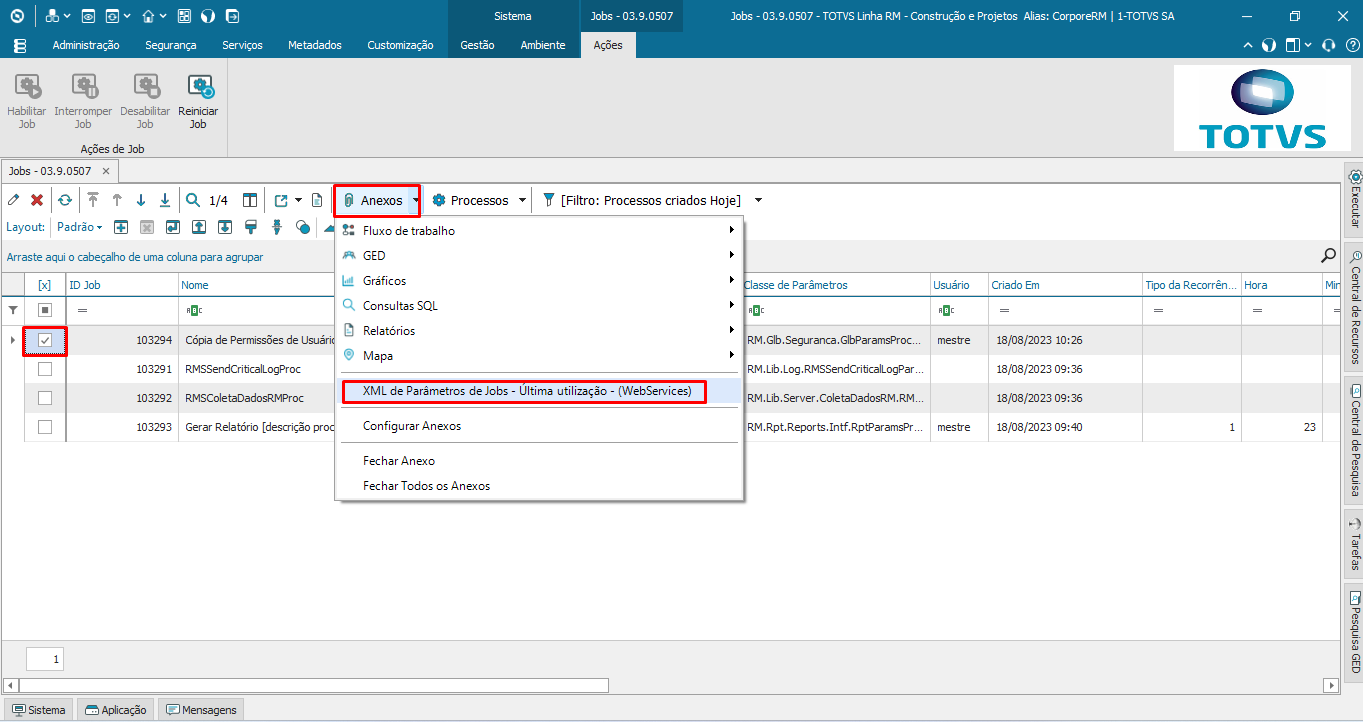Viewport: 1363px width, 722px height.
Task: Switch to the Segurança ribbon tab
Action: [171, 45]
